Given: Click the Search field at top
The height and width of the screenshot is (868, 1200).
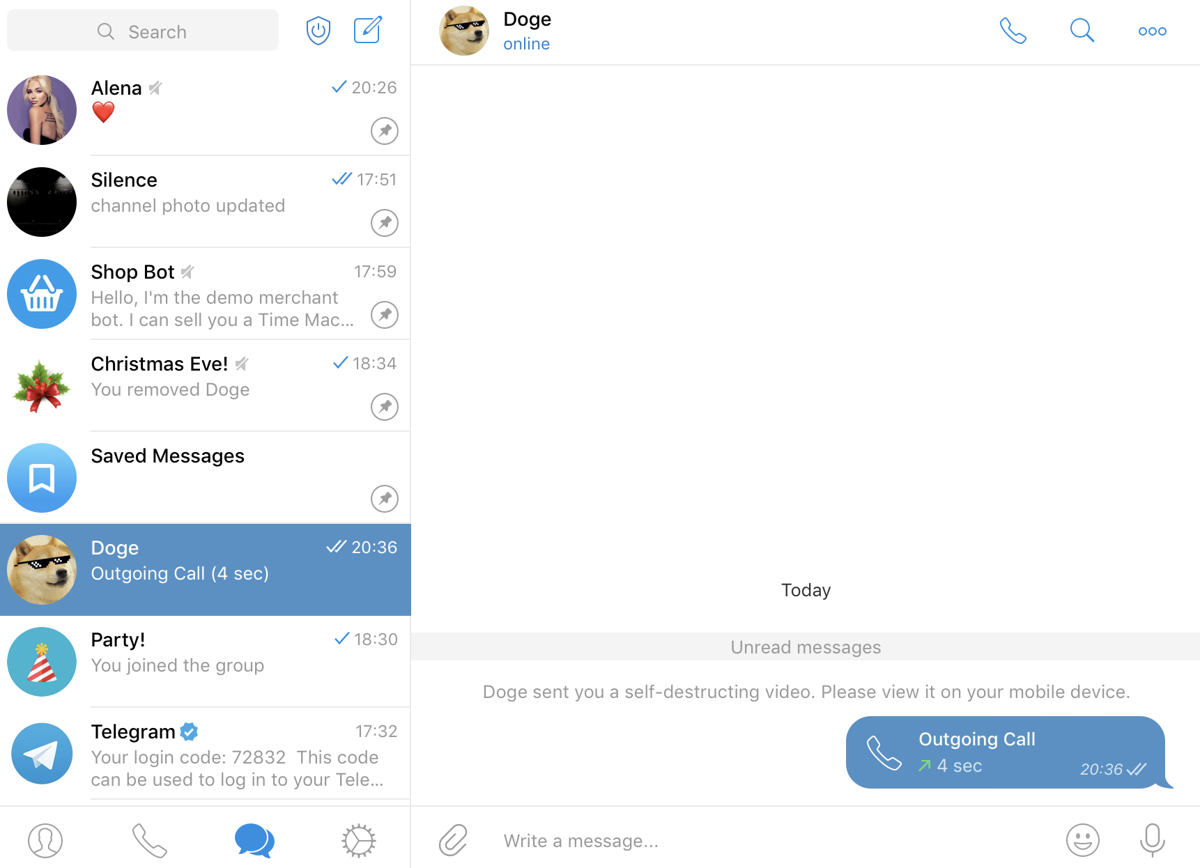Looking at the screenshot, I should point(143,31).
